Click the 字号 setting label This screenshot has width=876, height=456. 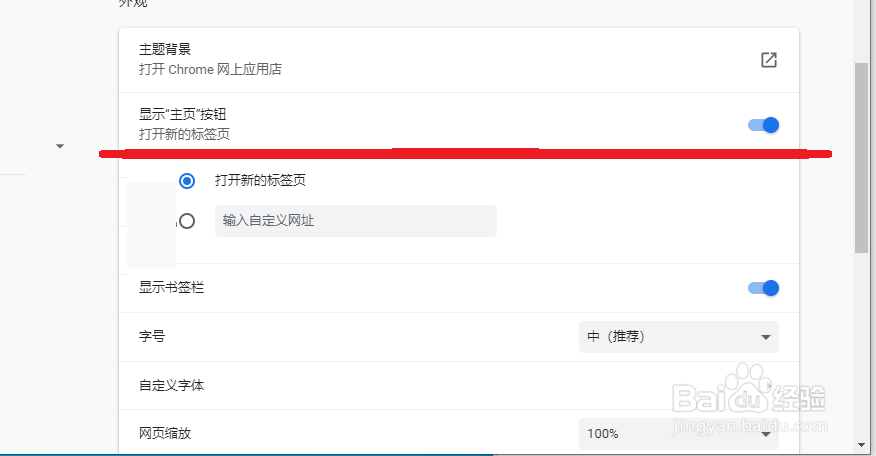152,337
